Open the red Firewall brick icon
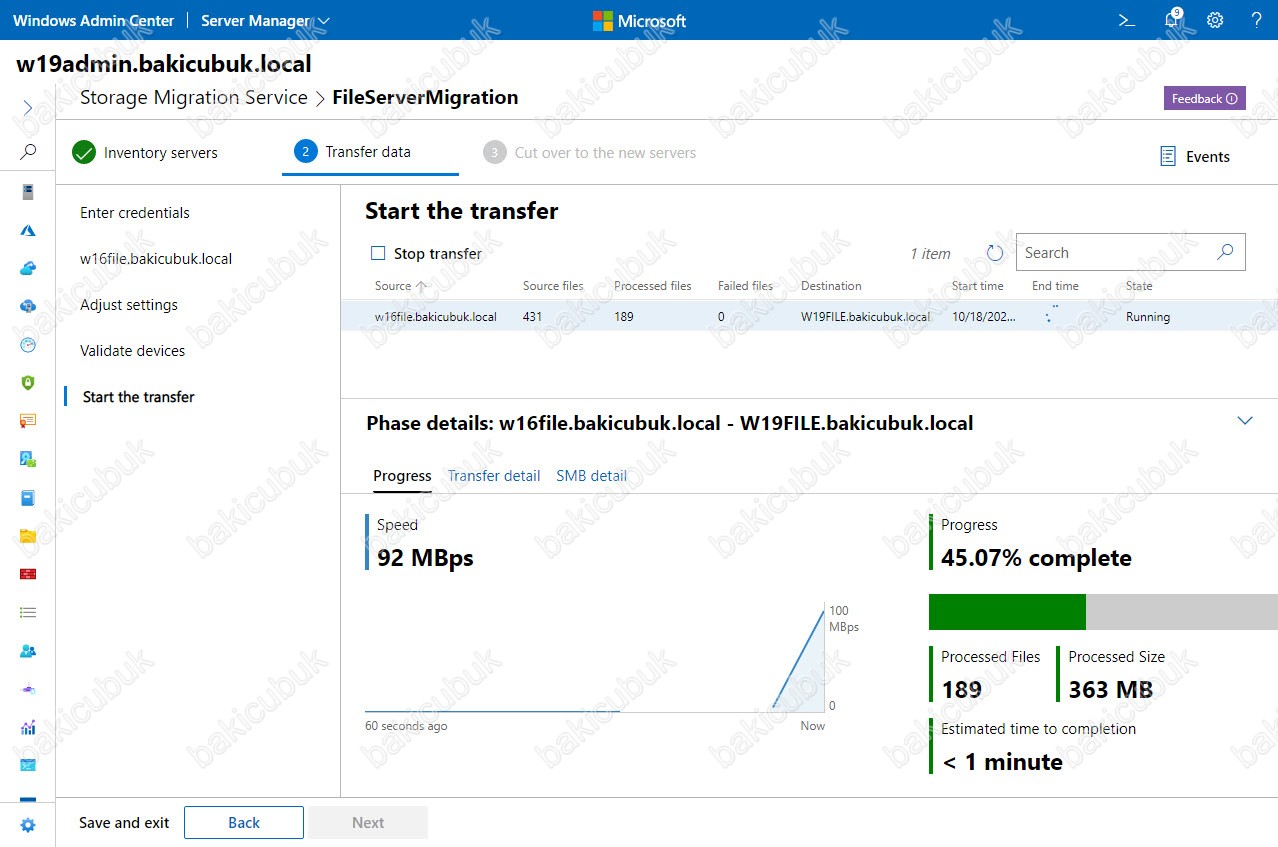 (28, 574)
